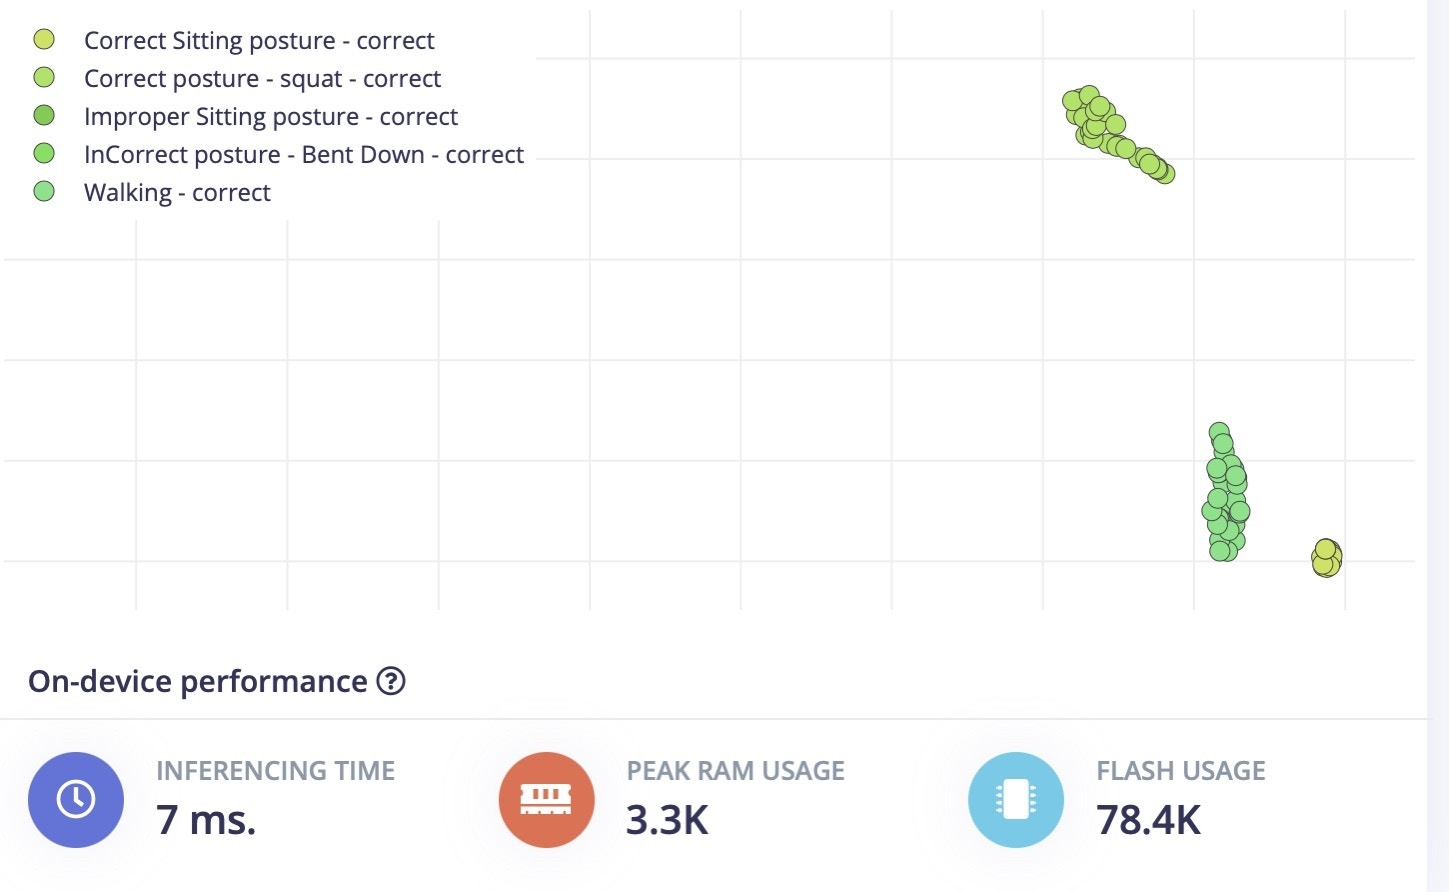Click the 'Correct posture - squat - correct' label
Screen dimensions: 1449x892
(262, 79)
